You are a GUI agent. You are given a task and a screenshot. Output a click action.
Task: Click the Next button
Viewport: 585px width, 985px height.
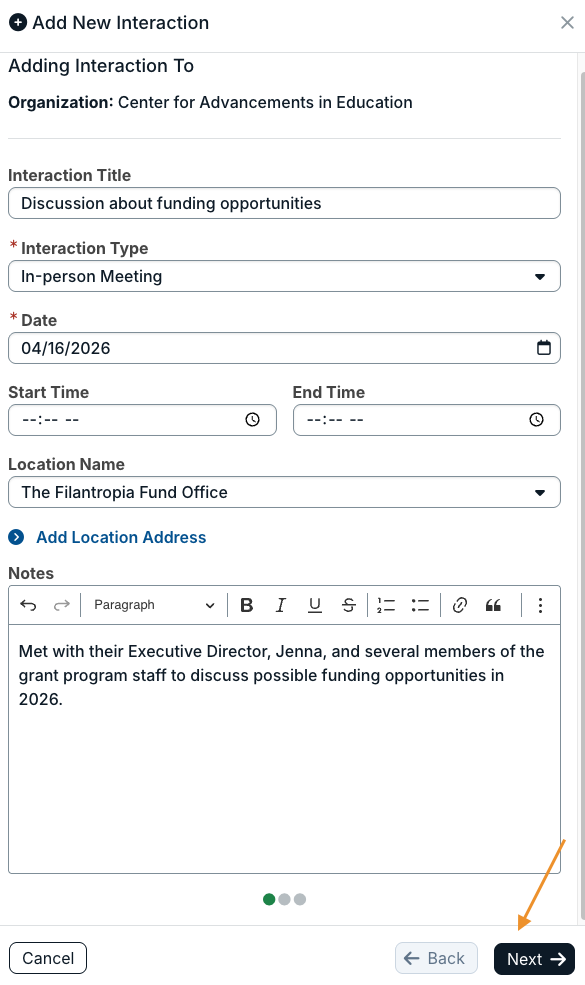[x=534, y=959]
